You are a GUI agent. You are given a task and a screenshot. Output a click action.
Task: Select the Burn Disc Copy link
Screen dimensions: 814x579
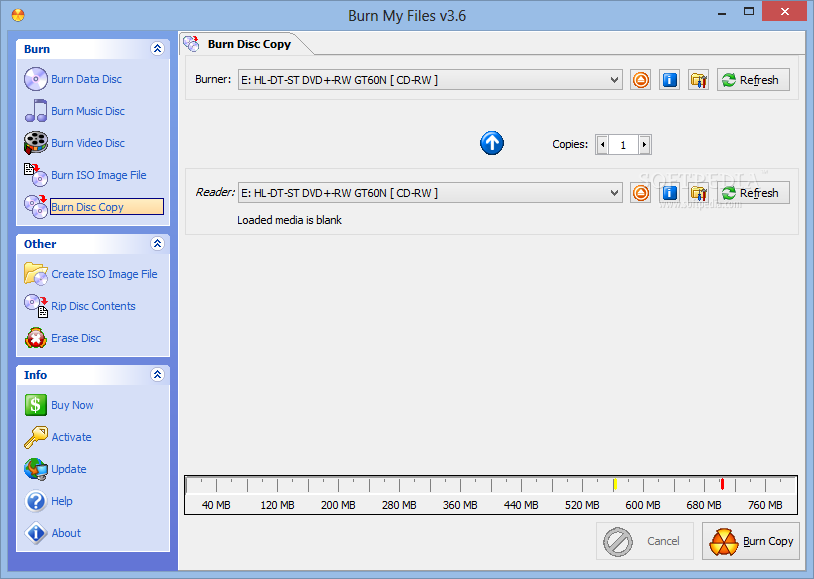(106, 207)
